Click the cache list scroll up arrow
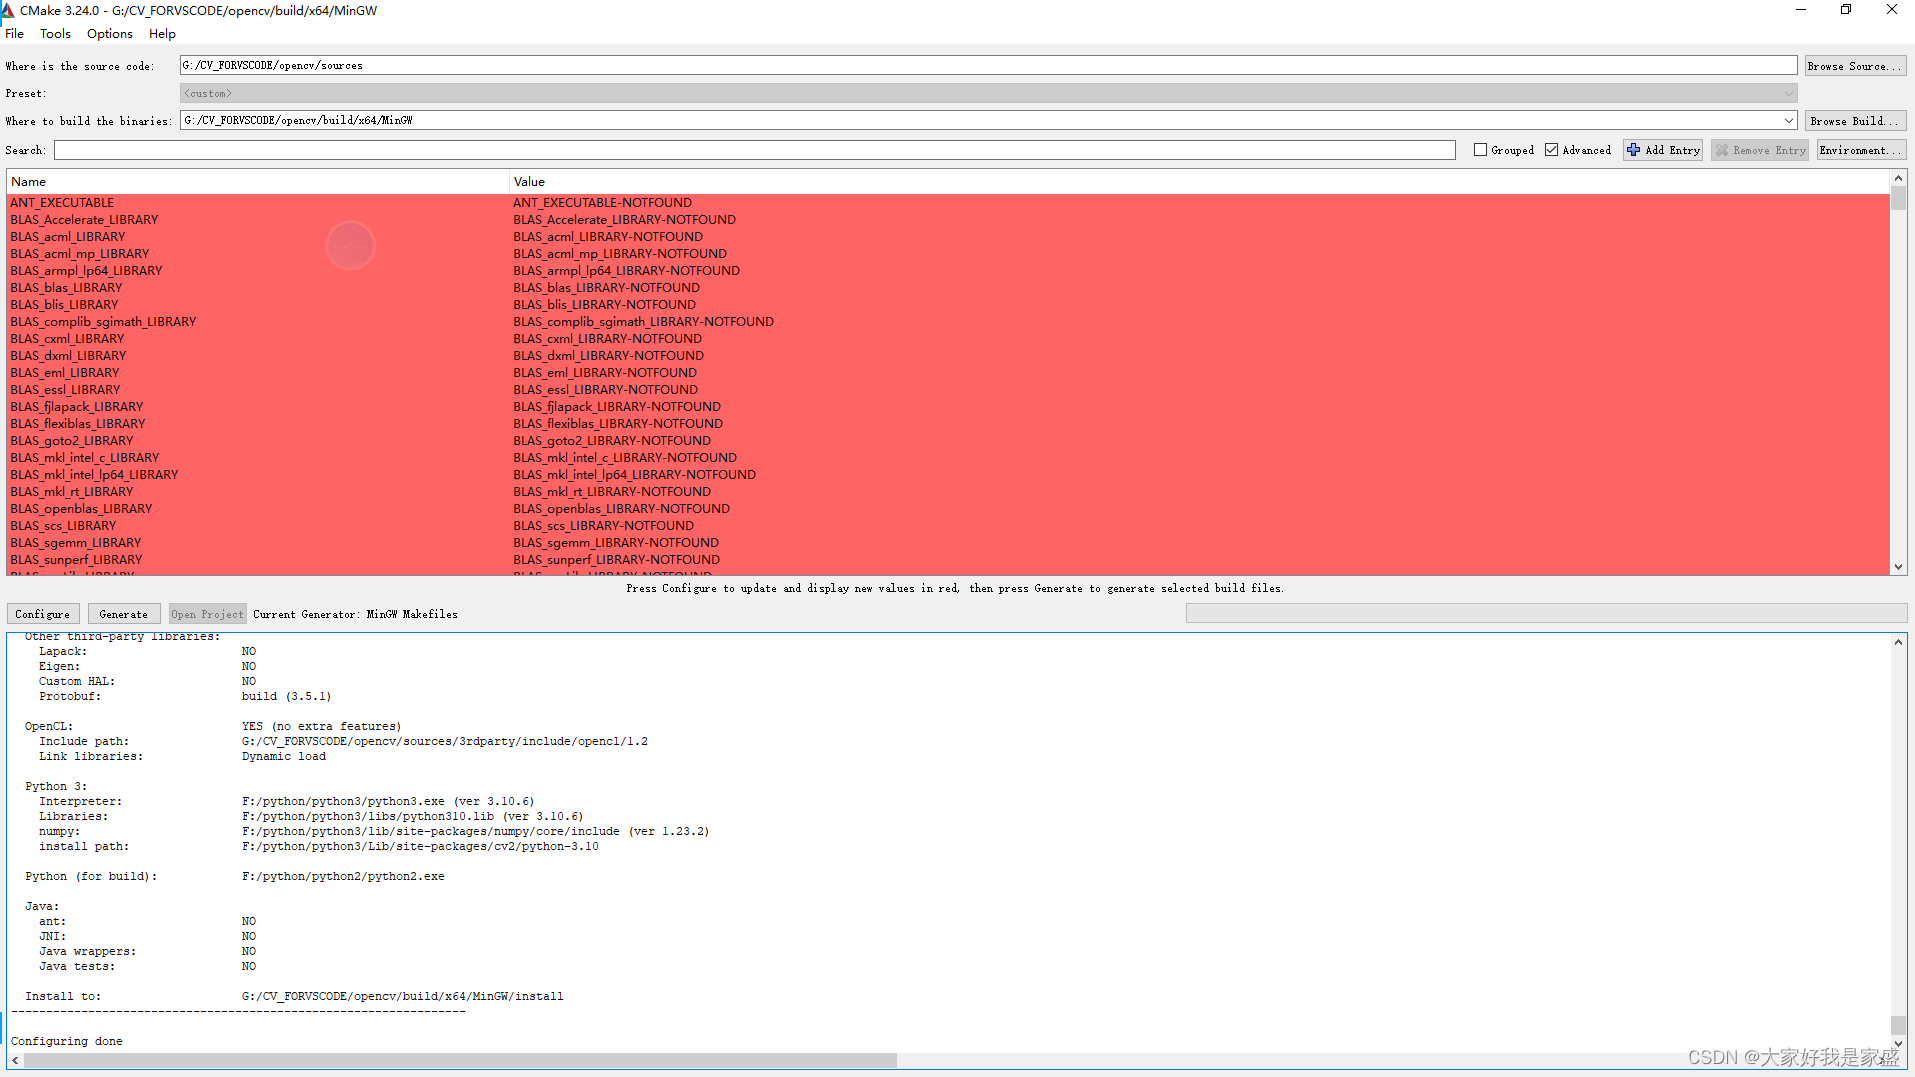Image resolution: width=1915 pixels, height=1077 pixels. click(1898, 178)
